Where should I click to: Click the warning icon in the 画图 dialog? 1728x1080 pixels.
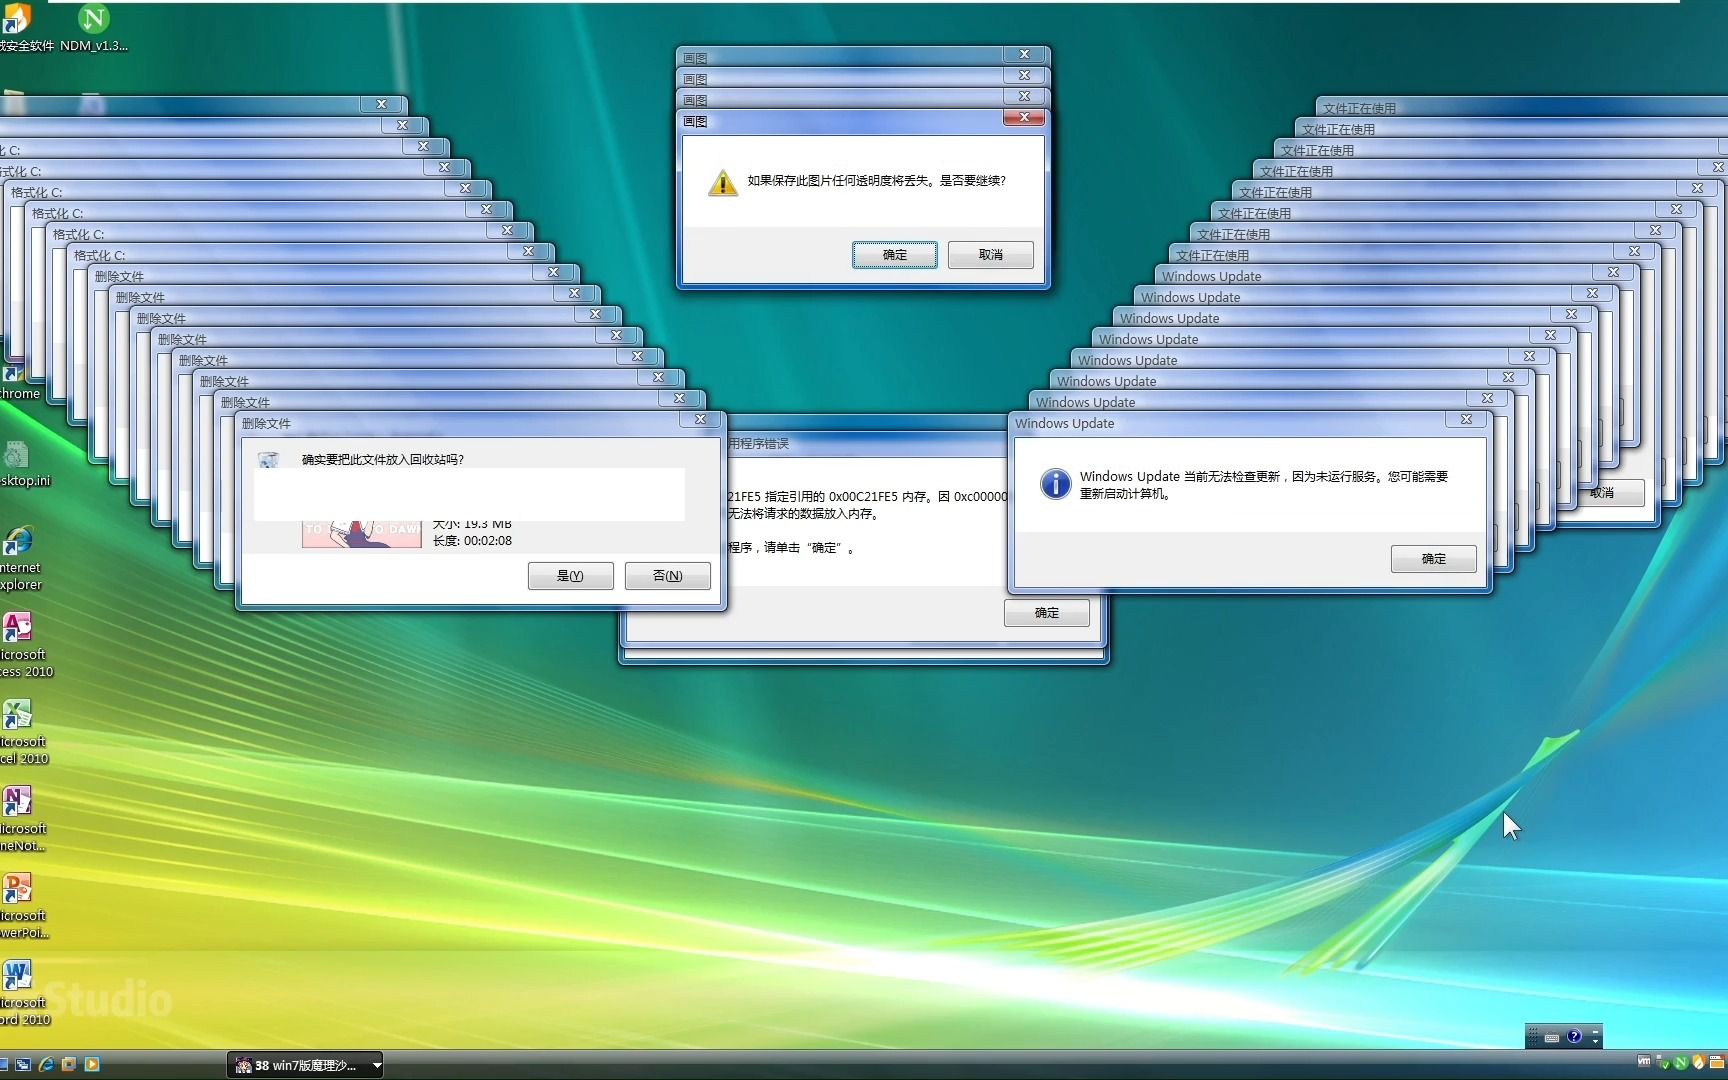pos(722,183)
